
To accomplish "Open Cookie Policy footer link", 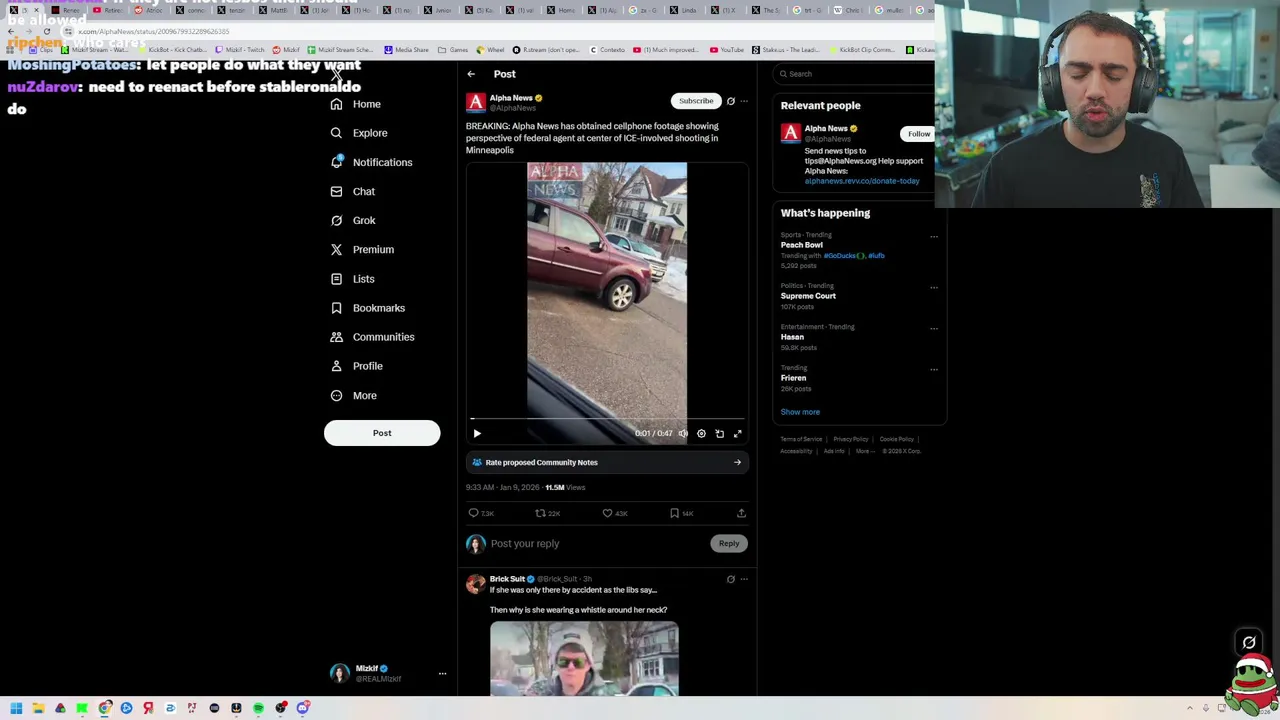I will [x=896, y=439].
